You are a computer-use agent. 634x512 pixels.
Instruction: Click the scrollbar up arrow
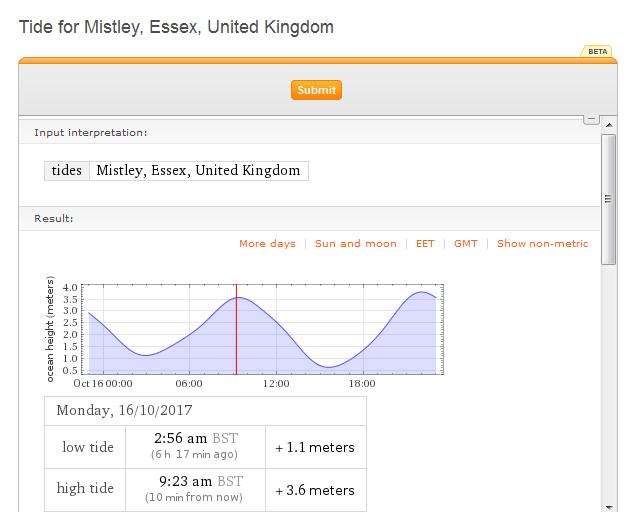(x=609, y=125)
